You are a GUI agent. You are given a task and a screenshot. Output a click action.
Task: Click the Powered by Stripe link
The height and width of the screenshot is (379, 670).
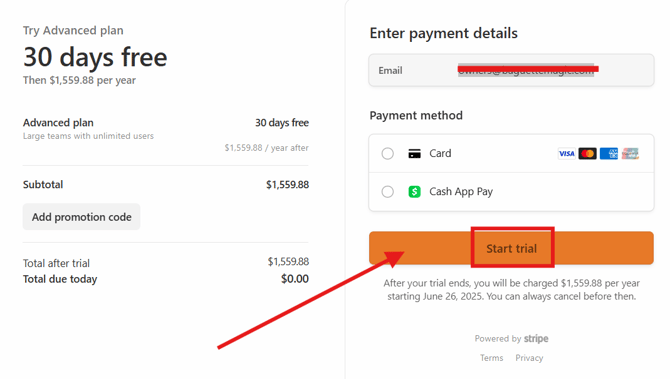pos(511,338)
